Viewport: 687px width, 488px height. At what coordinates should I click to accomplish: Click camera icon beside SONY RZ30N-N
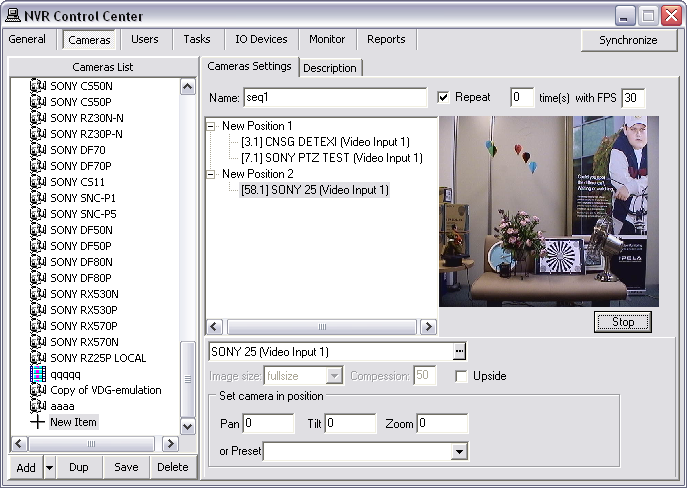(38, 118)
